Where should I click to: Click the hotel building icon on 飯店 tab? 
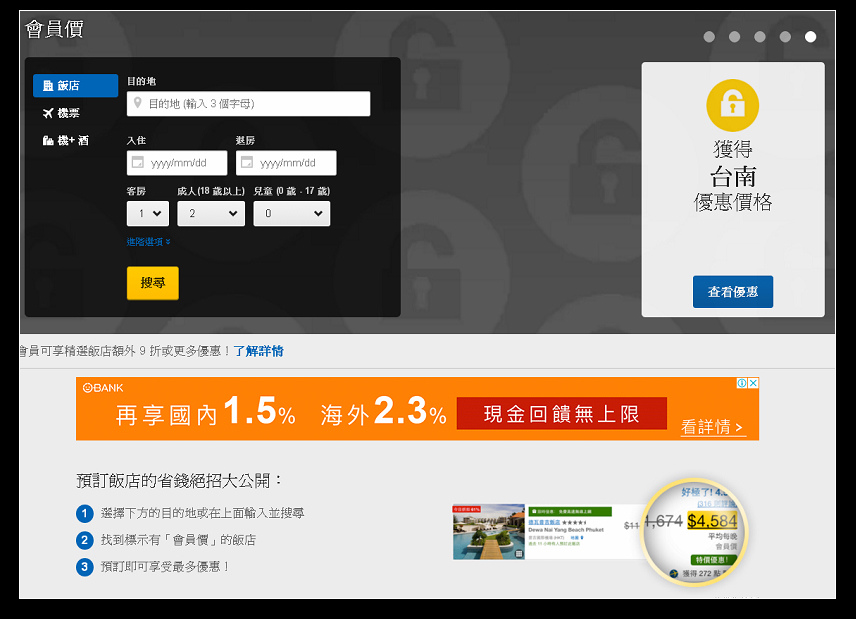(x=48, y=86)
